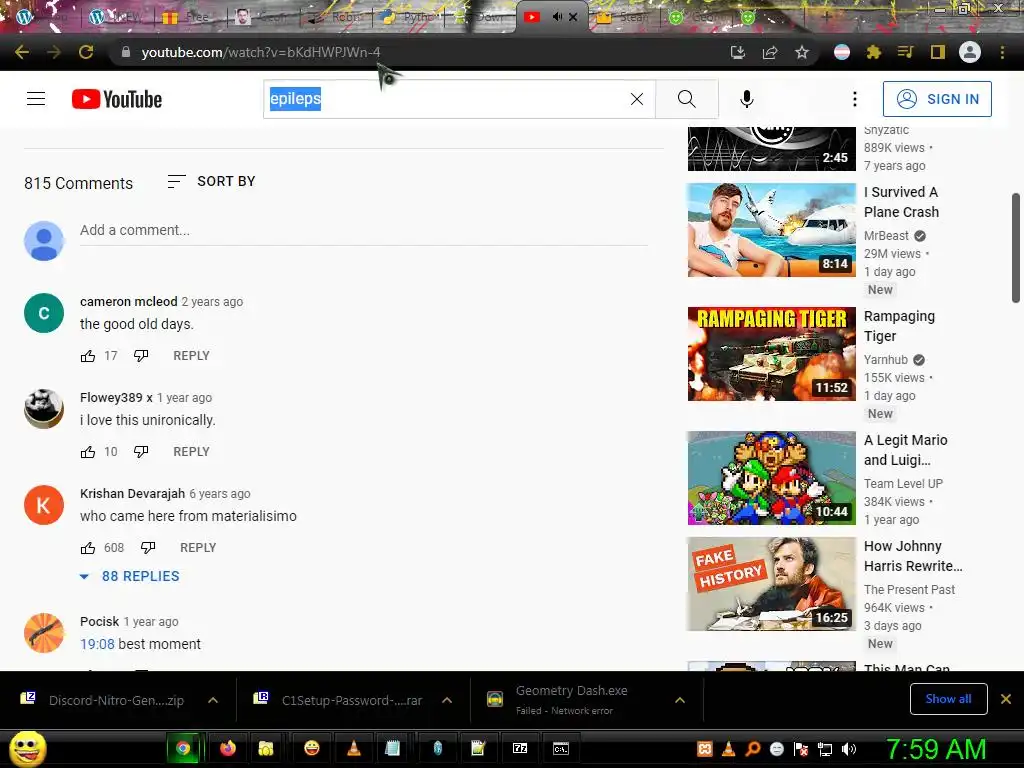Image resolution: width=1024 pixels, height=768 pixels.
Task: Reply to Krishan Devarajah's comment
Action: (198, 548)
